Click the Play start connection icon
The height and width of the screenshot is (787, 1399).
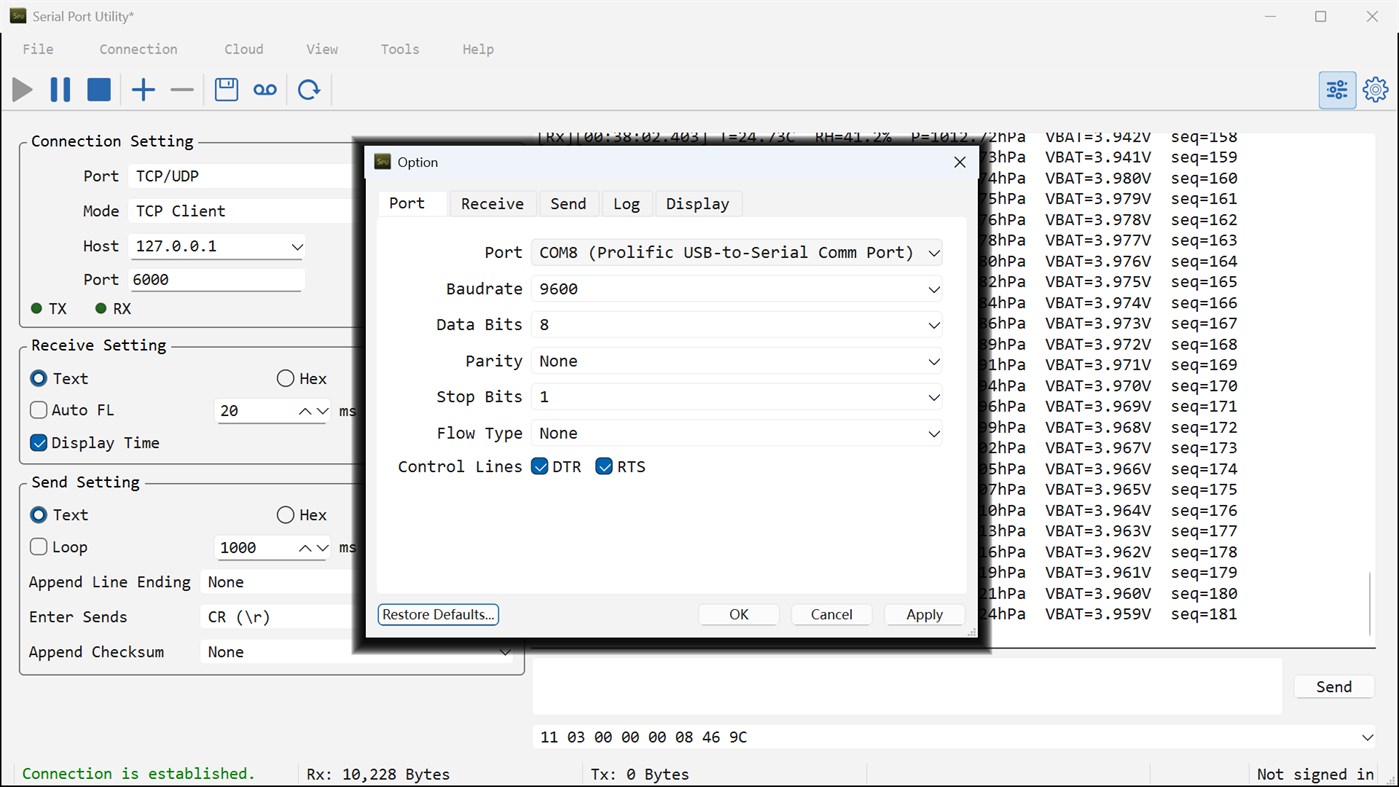22,90
